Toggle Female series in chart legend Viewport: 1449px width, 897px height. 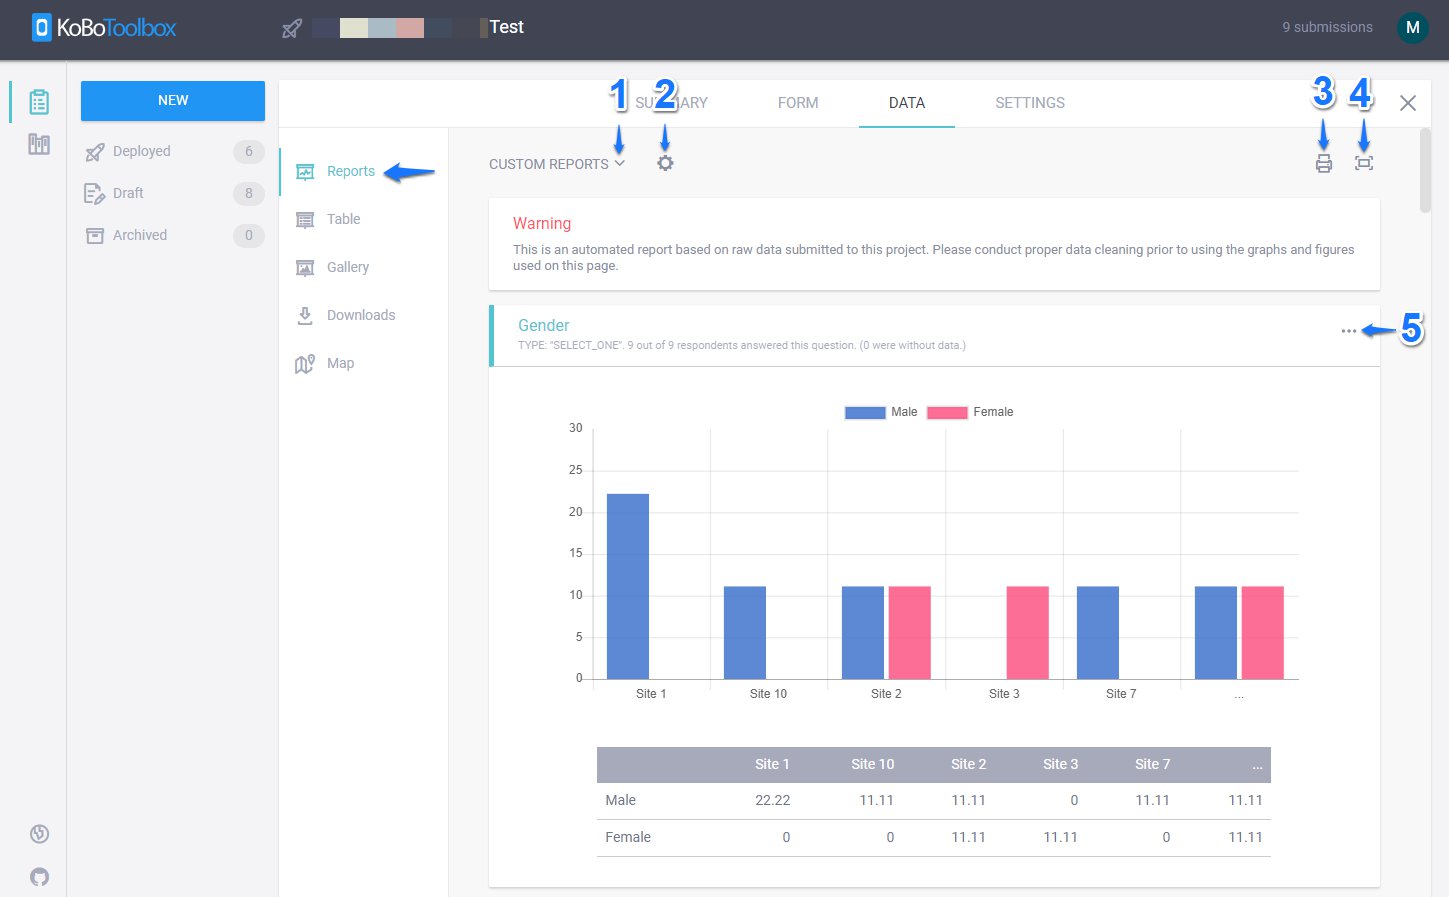[x=970, y=412]
